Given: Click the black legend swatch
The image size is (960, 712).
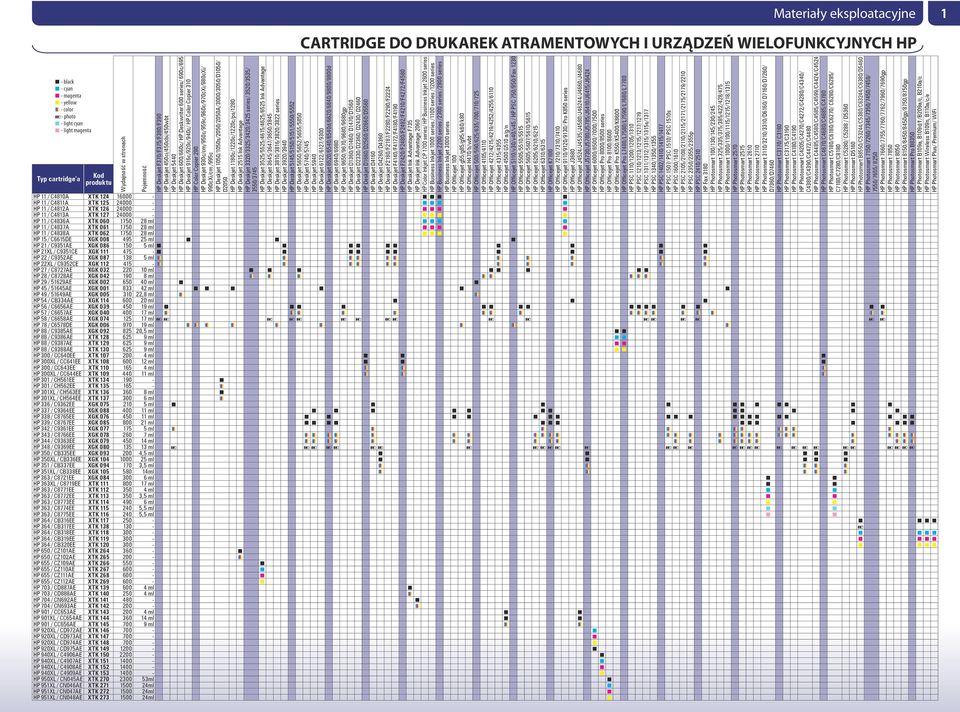Looking at the screenshot, I should pyautogui.click(x=57, y=81).
